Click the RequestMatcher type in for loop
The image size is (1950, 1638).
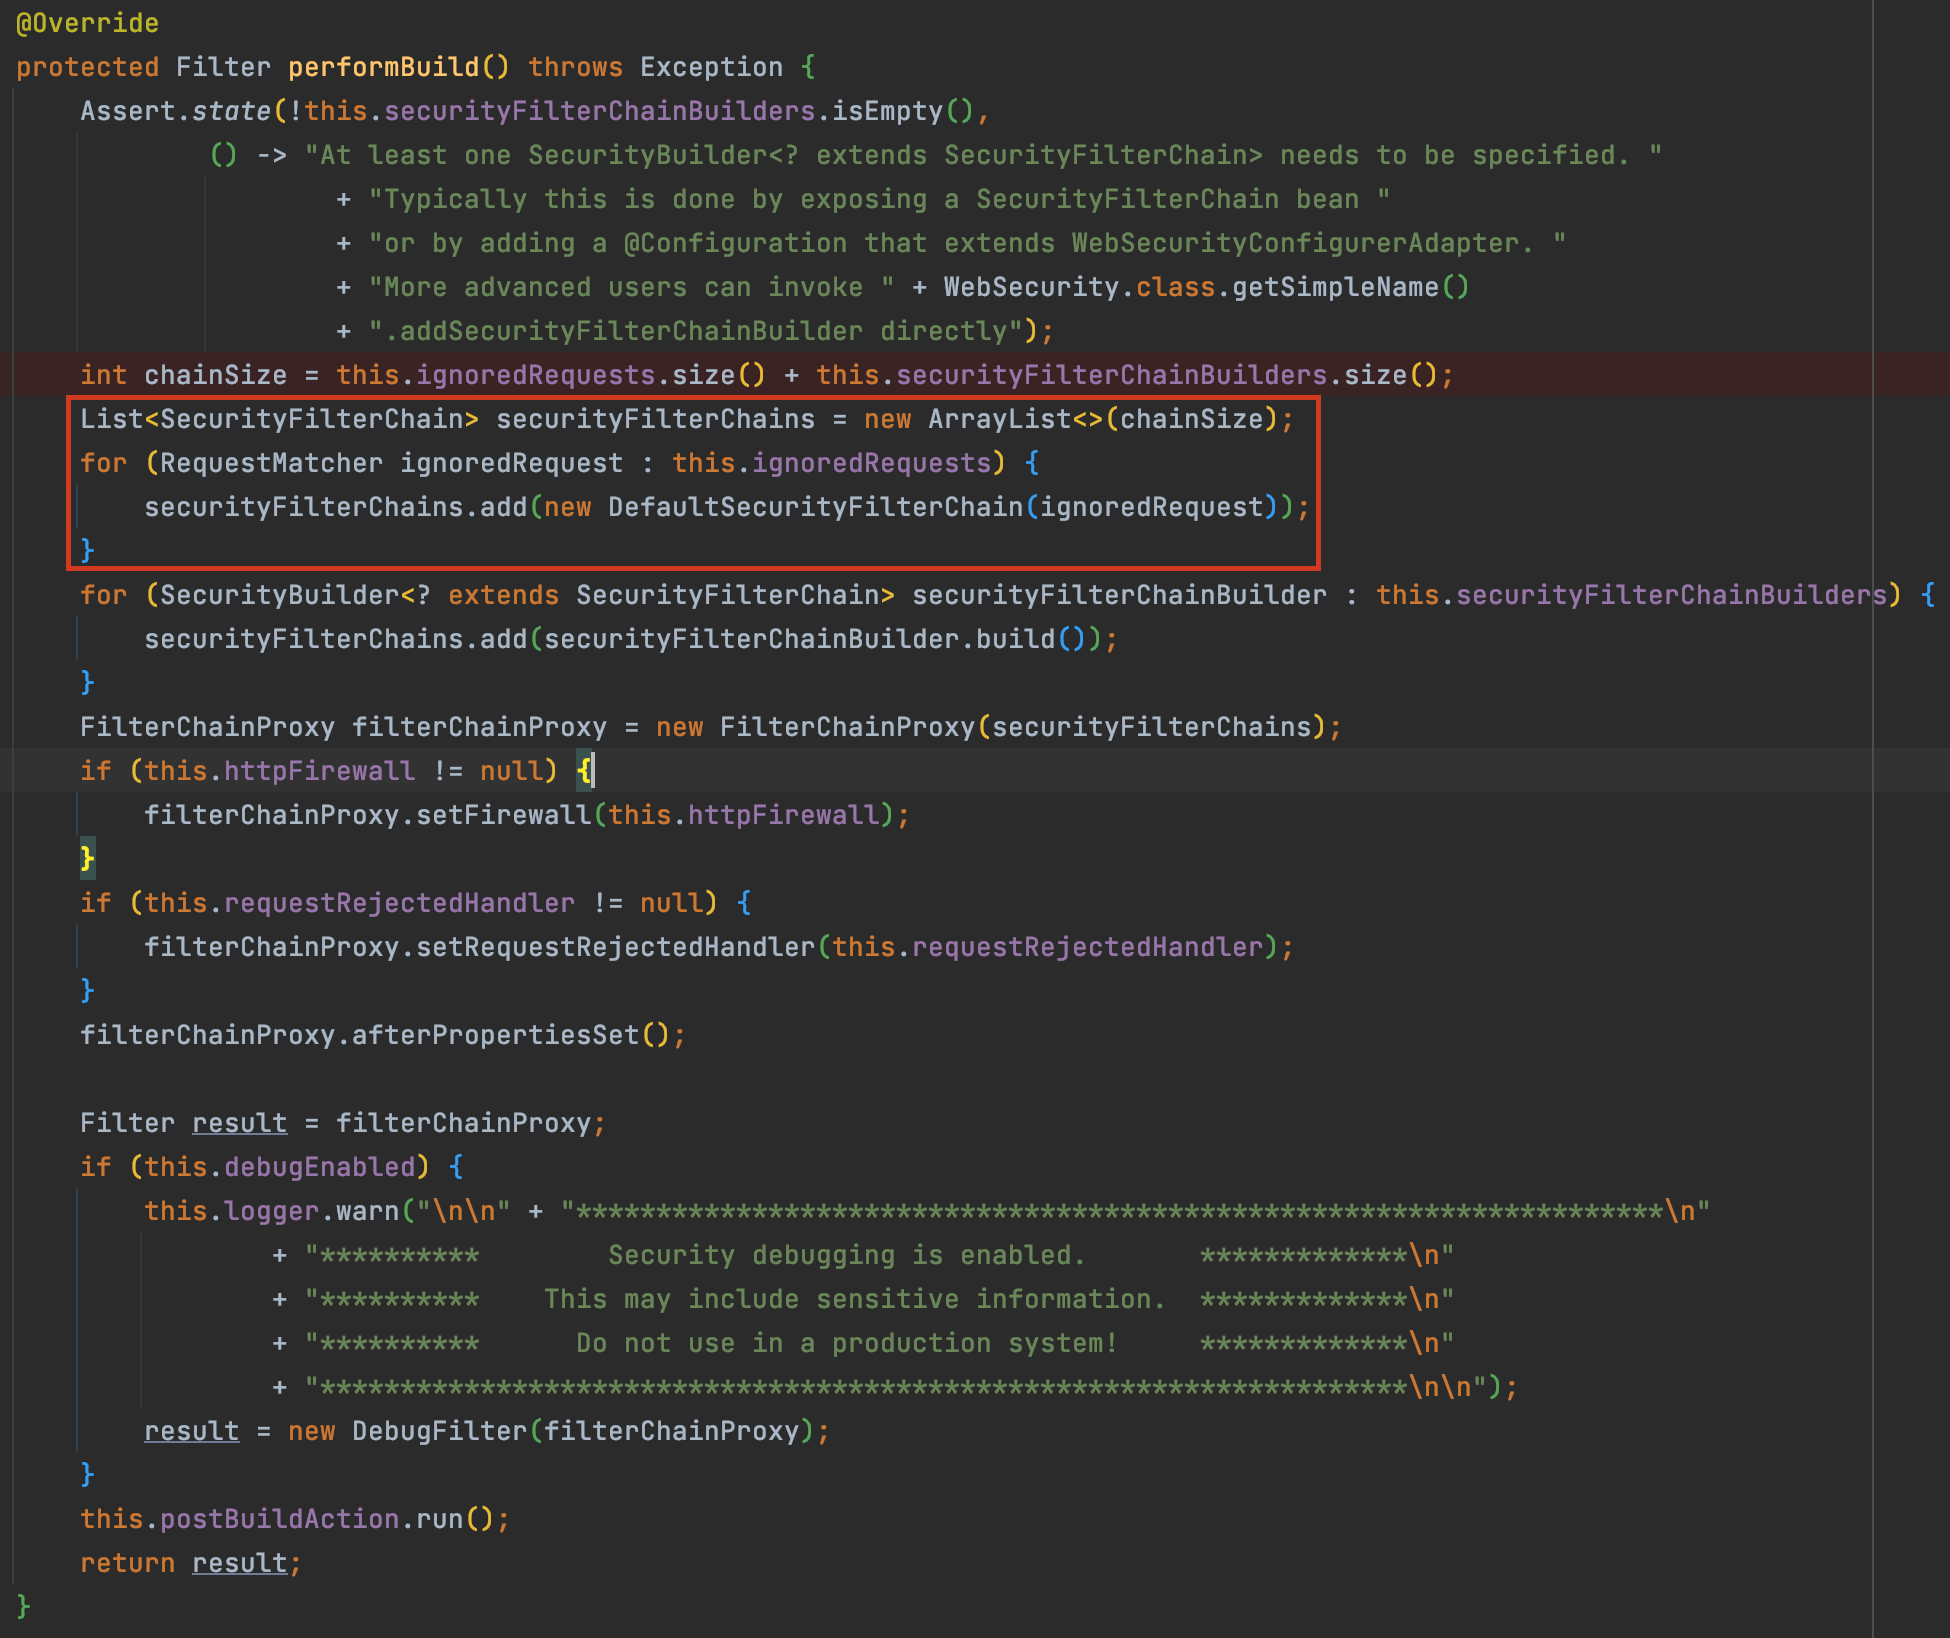pyautogui.click(x=271, y=463)
